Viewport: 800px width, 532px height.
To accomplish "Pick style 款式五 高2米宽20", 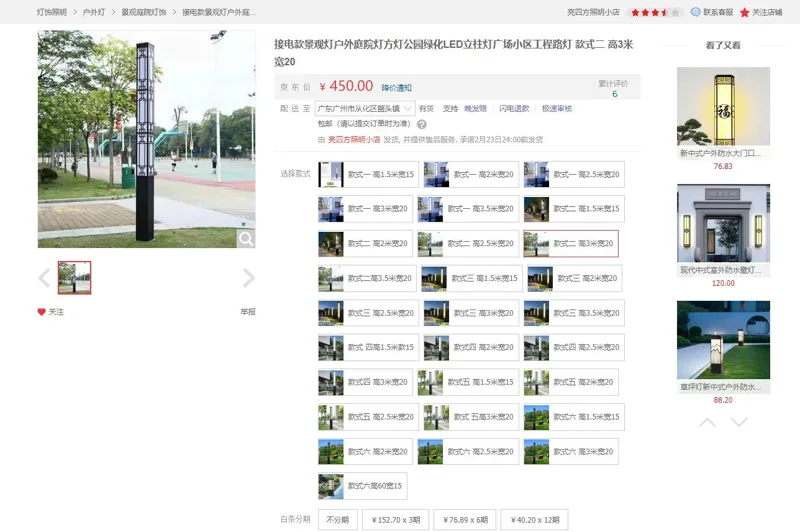I will point(571,382).
